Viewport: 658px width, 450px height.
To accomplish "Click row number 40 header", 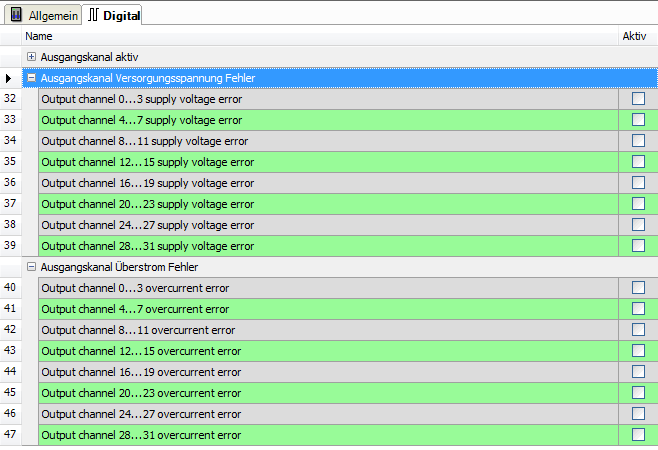I will pos(10,288).
